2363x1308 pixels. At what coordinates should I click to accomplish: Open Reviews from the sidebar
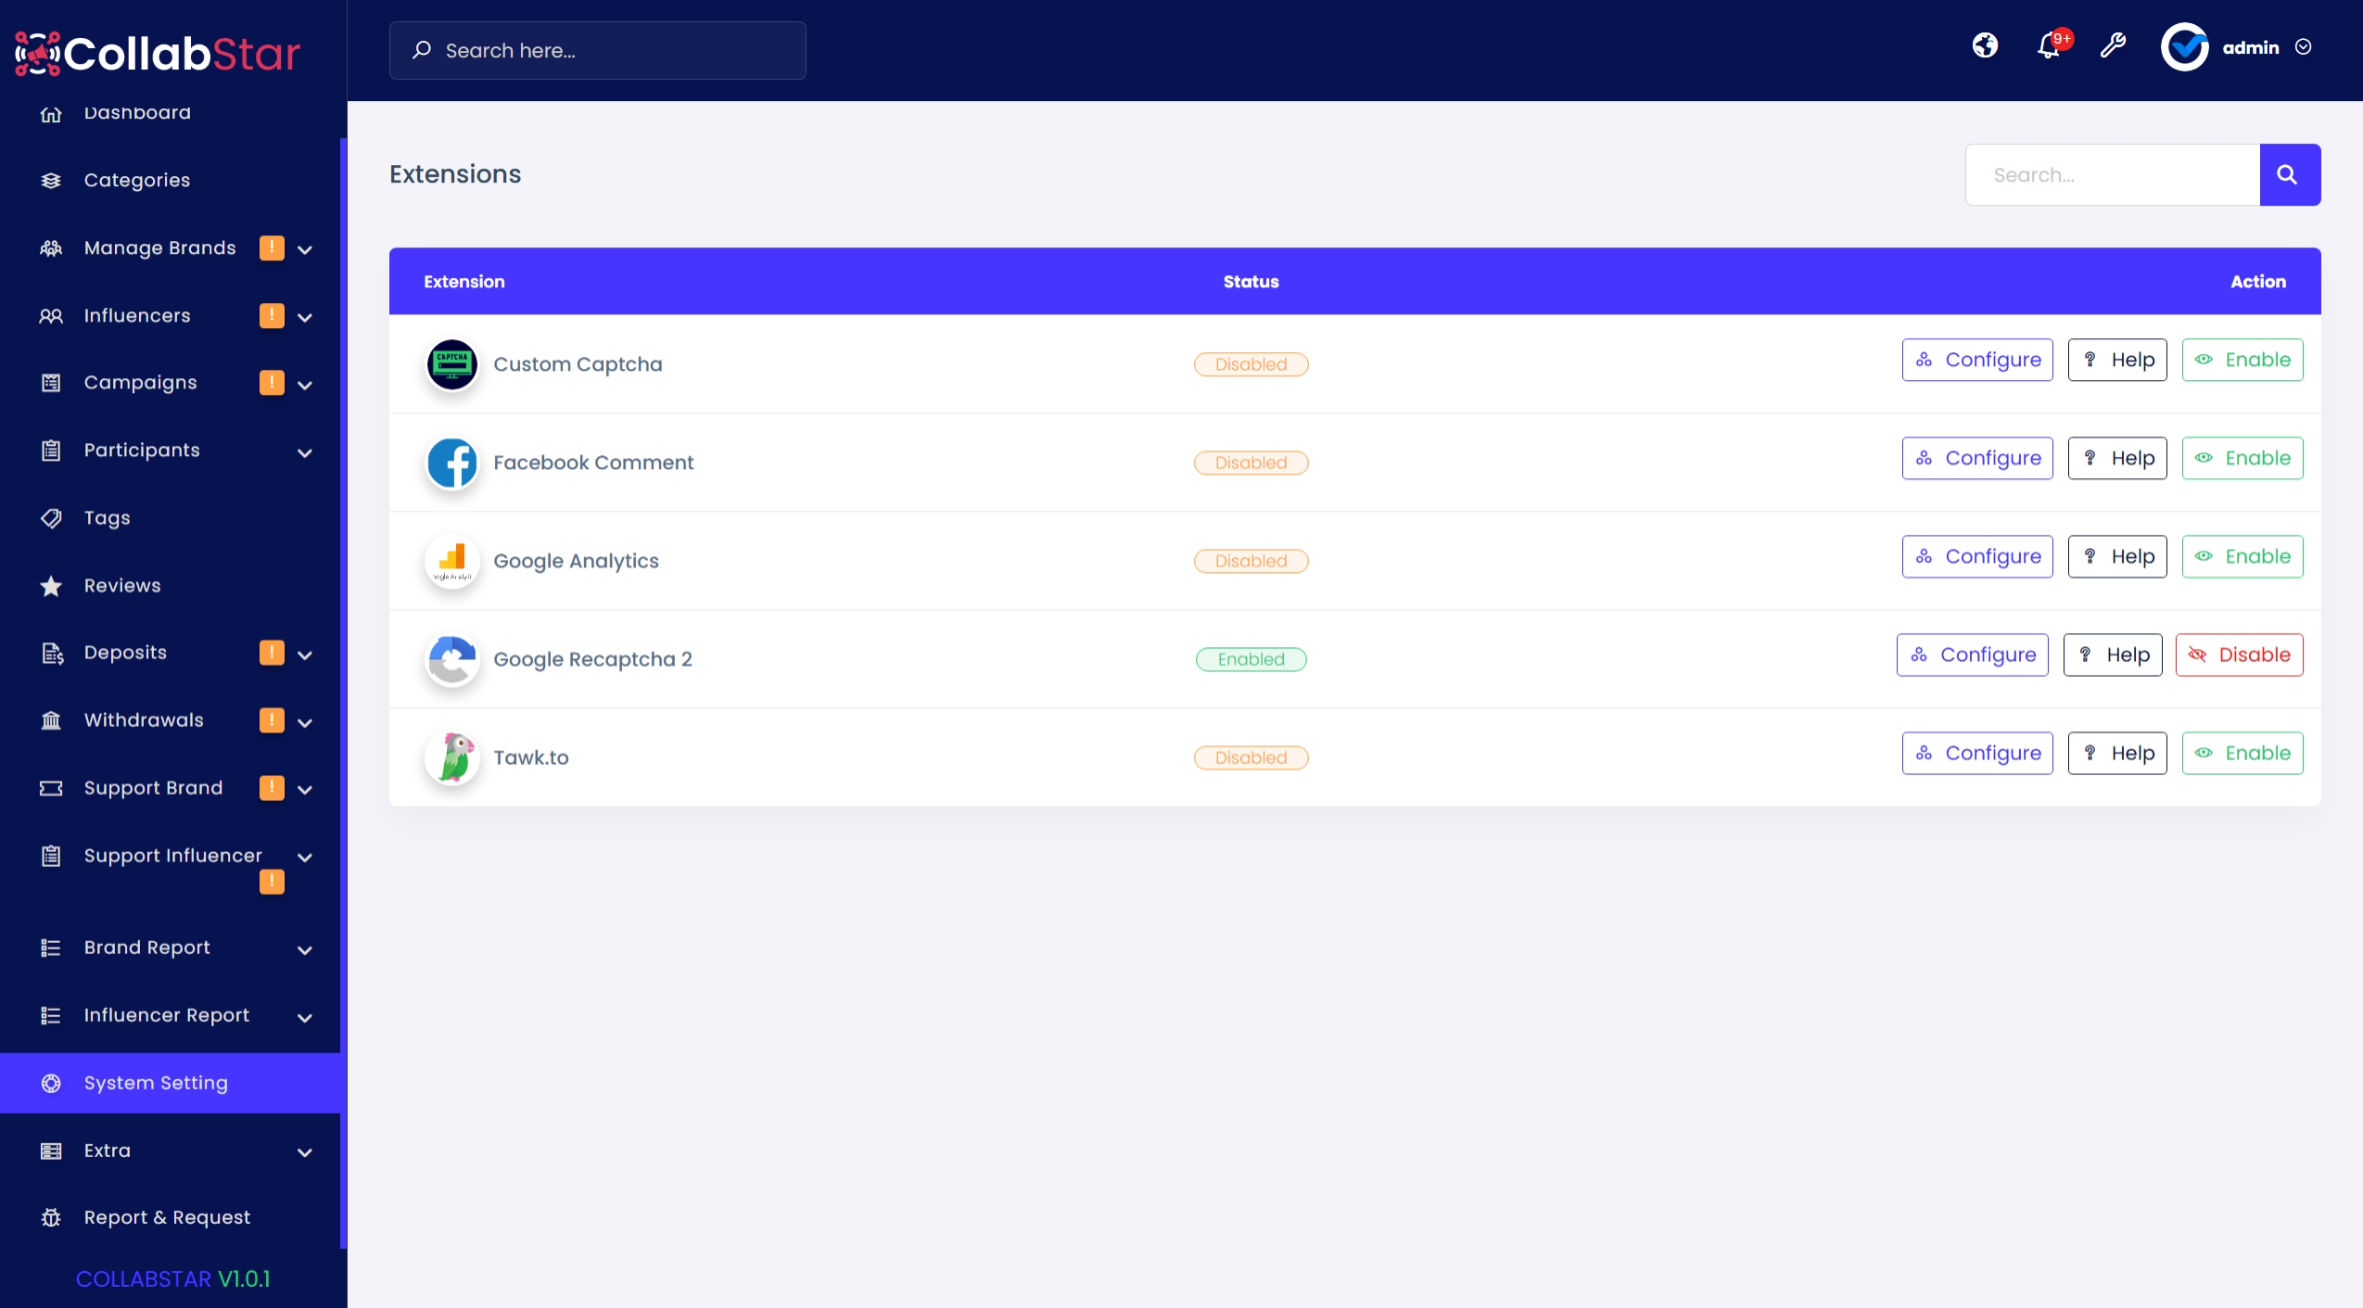tap(170, 585)
